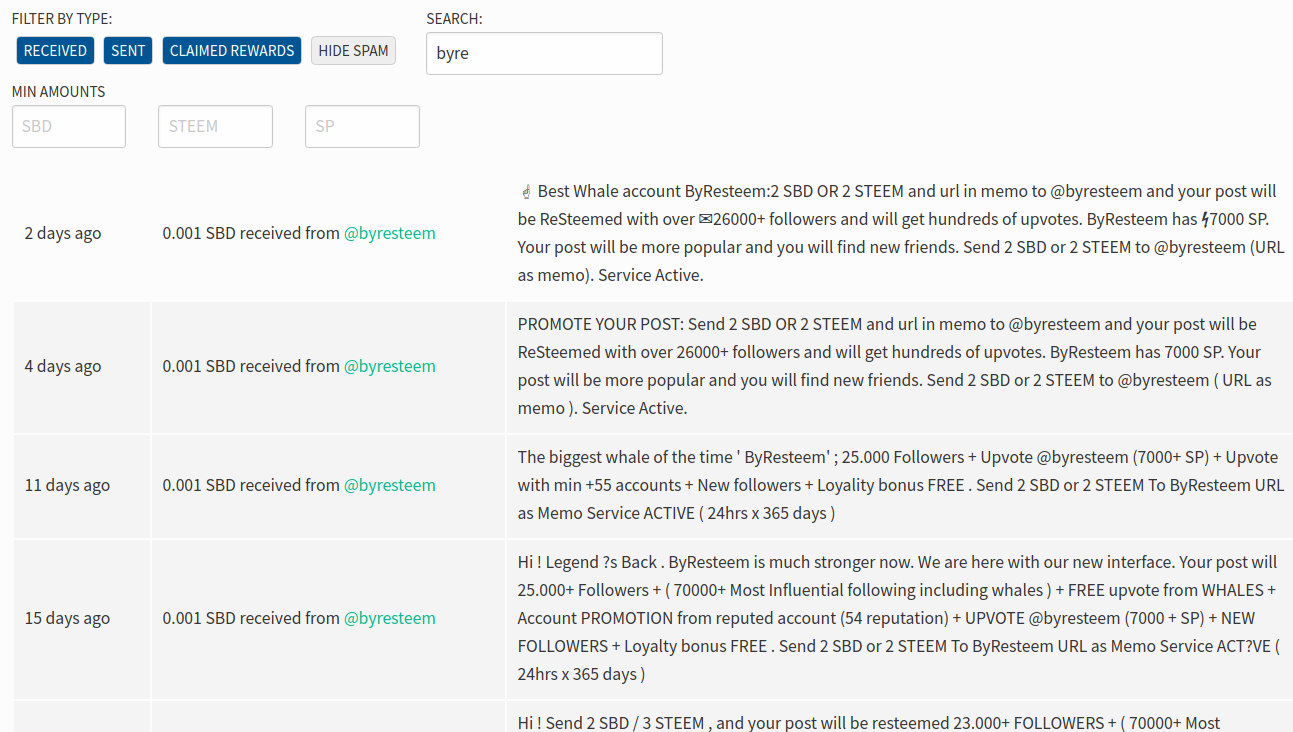Click memo starting 'Best Whale account ByResteem'
Image resolution: width=1293 pixels, height=732 pixels.
pos(900,233)
